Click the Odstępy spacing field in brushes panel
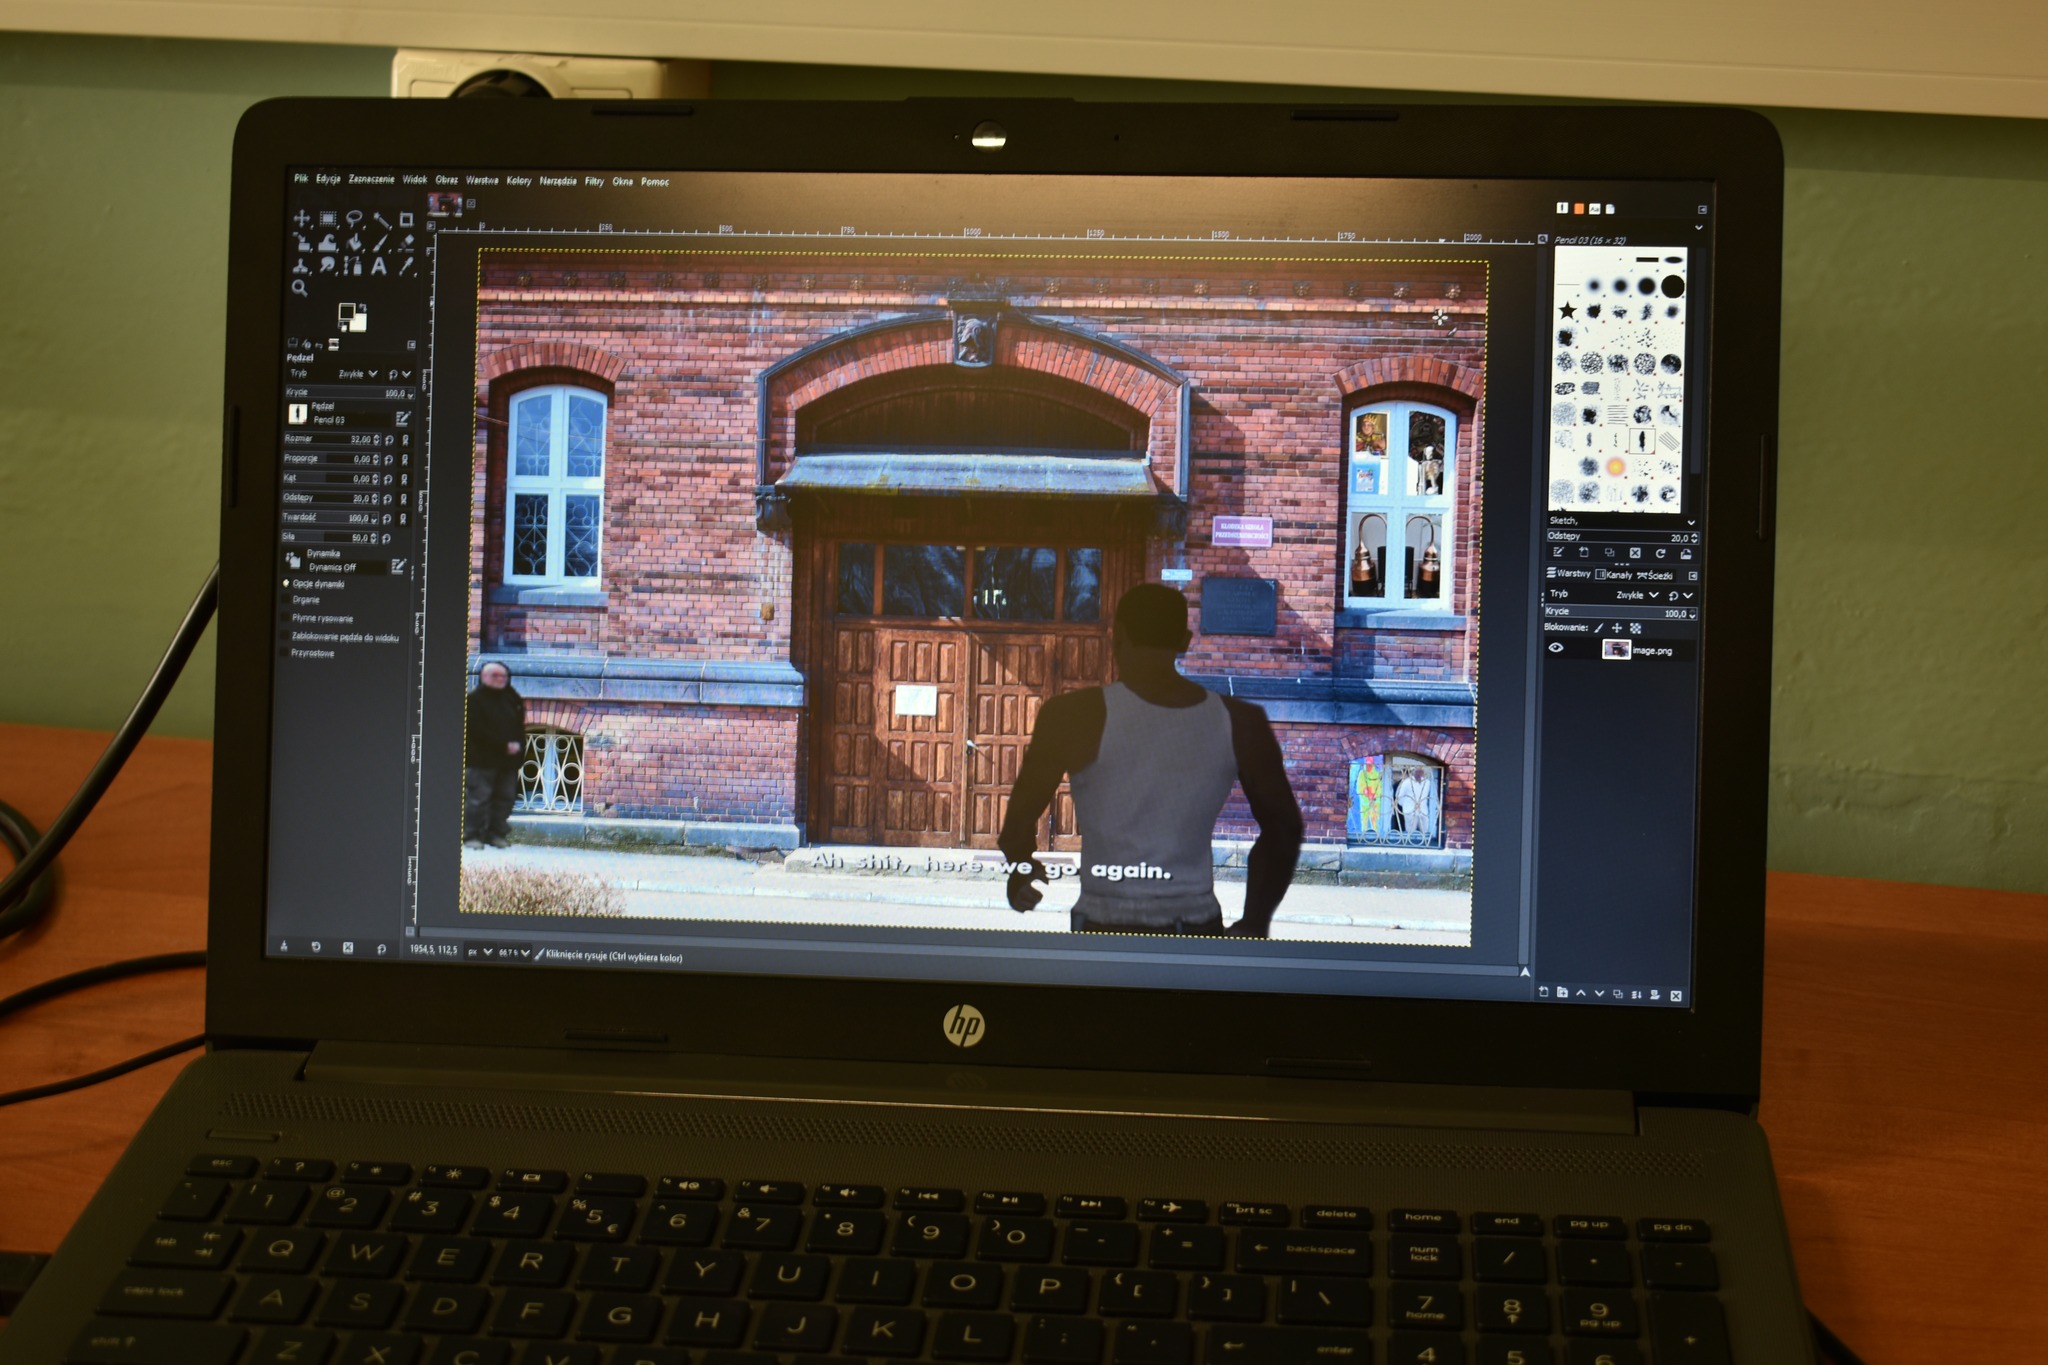The image size is (2048, 1365). pyautogui.click(x=1623, y=537)
